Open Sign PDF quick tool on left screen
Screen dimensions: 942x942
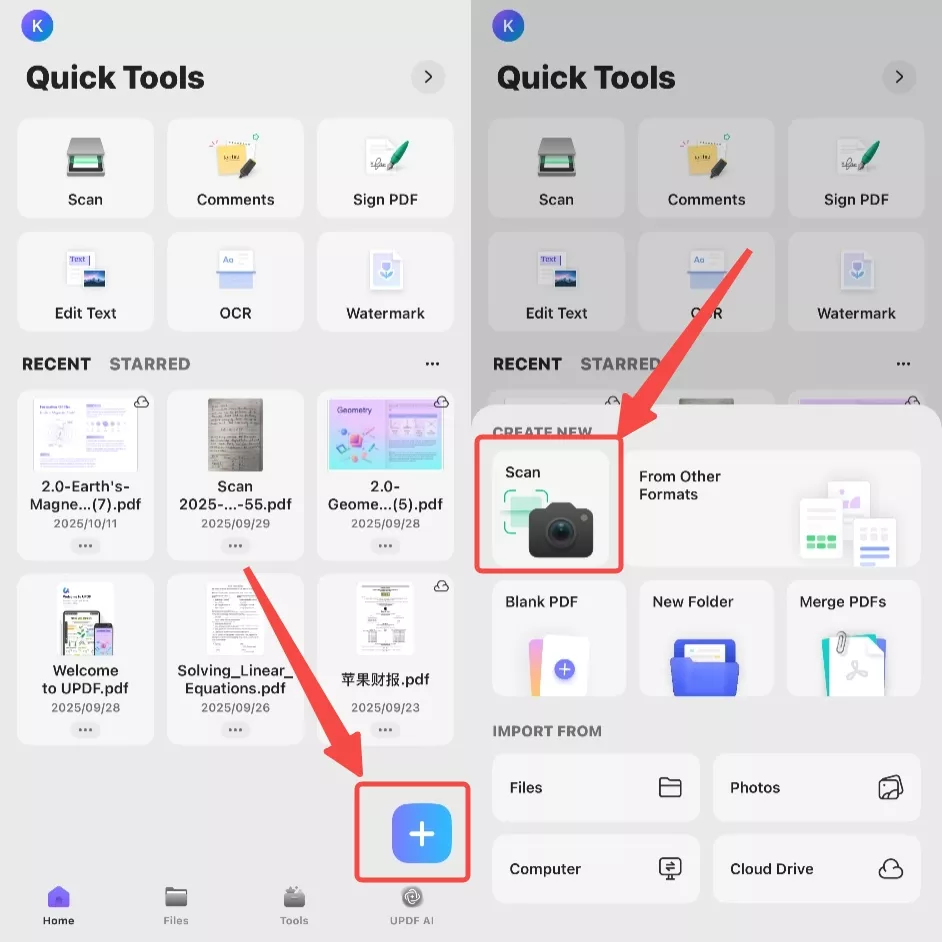point(385,168)
